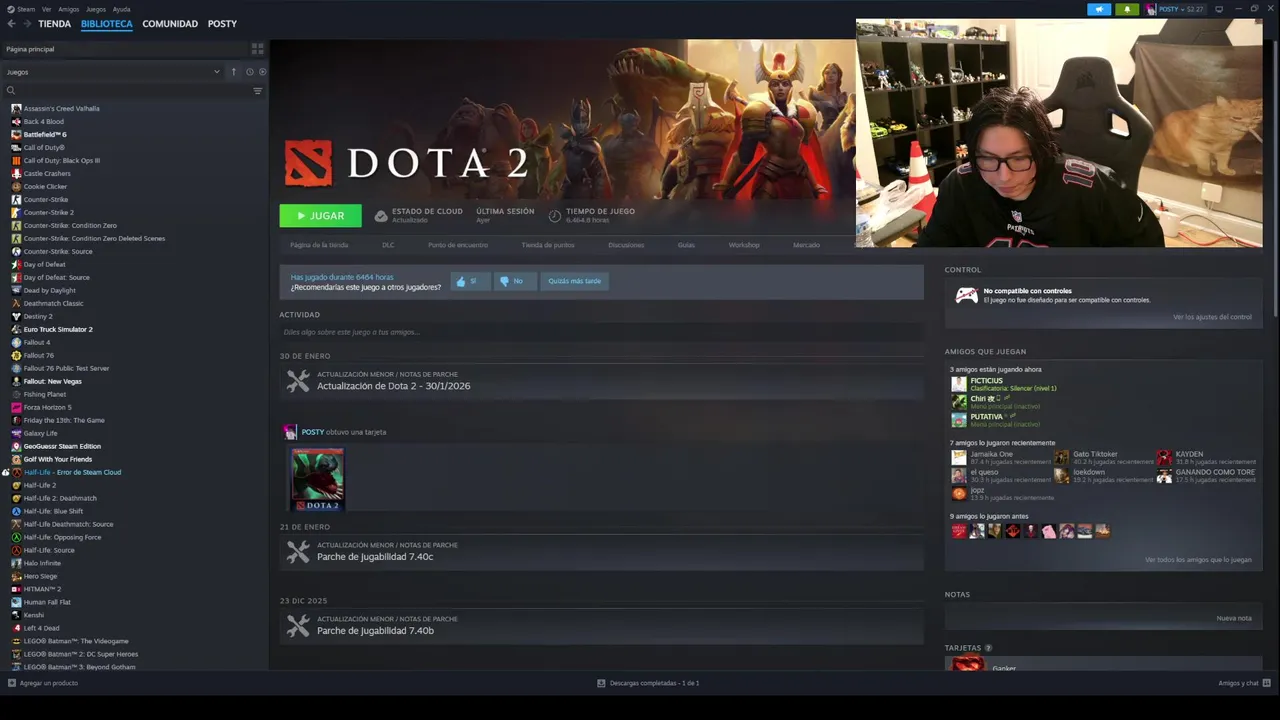Open the Ayuda menu
The image size is (1280, 720).
122,9
